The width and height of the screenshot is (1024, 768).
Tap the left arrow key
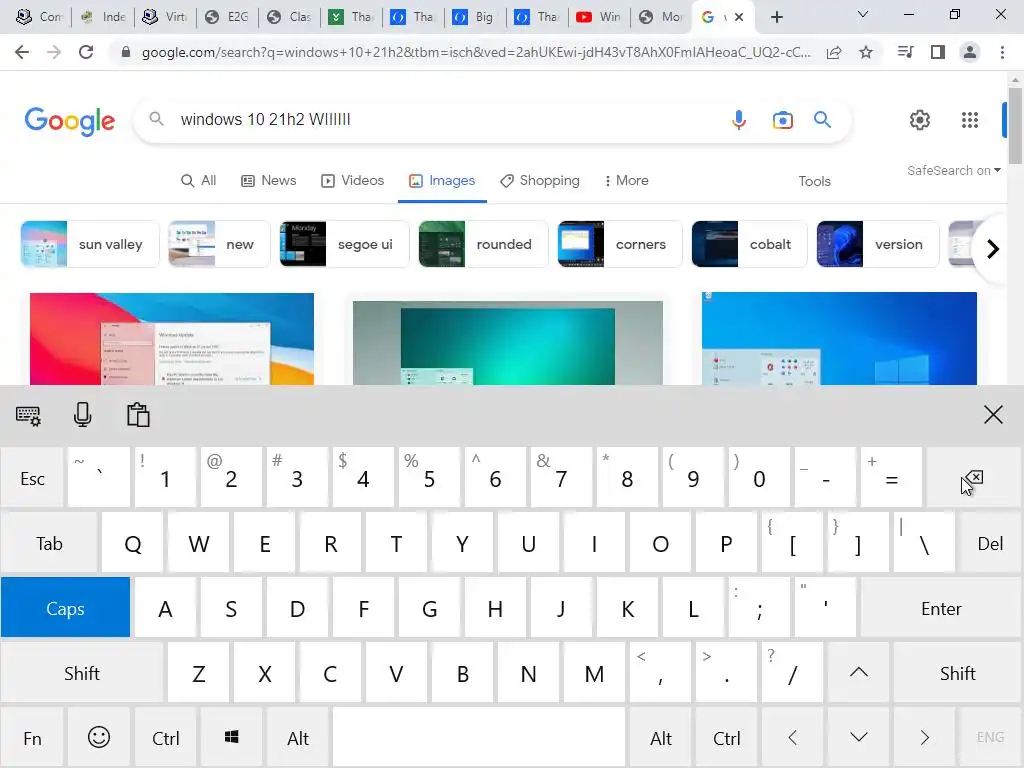coord(793,738)
